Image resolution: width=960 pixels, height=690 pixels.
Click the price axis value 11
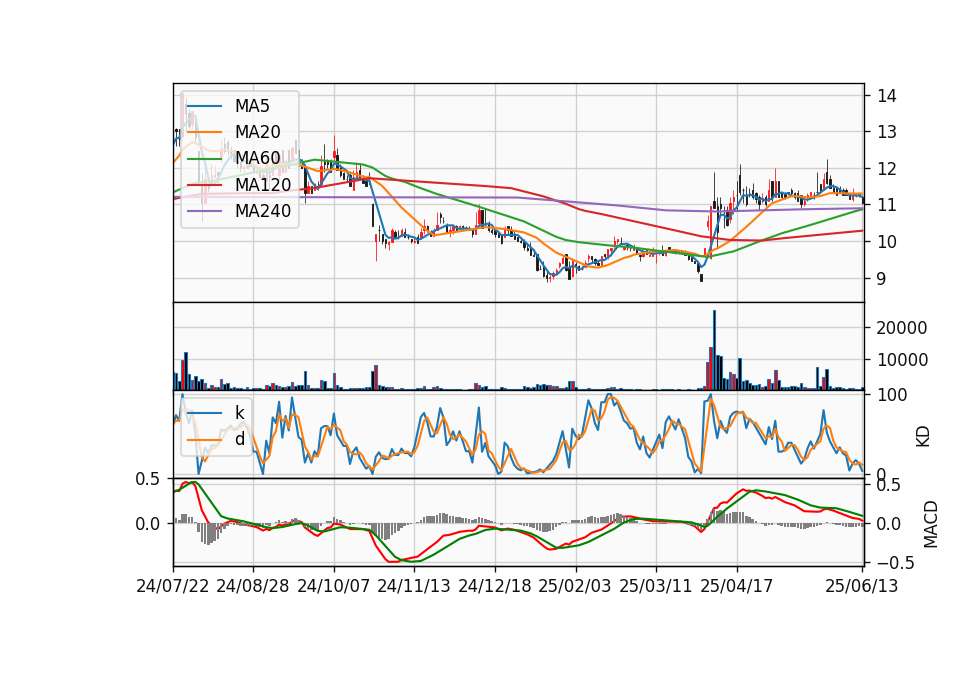[887, 205]
